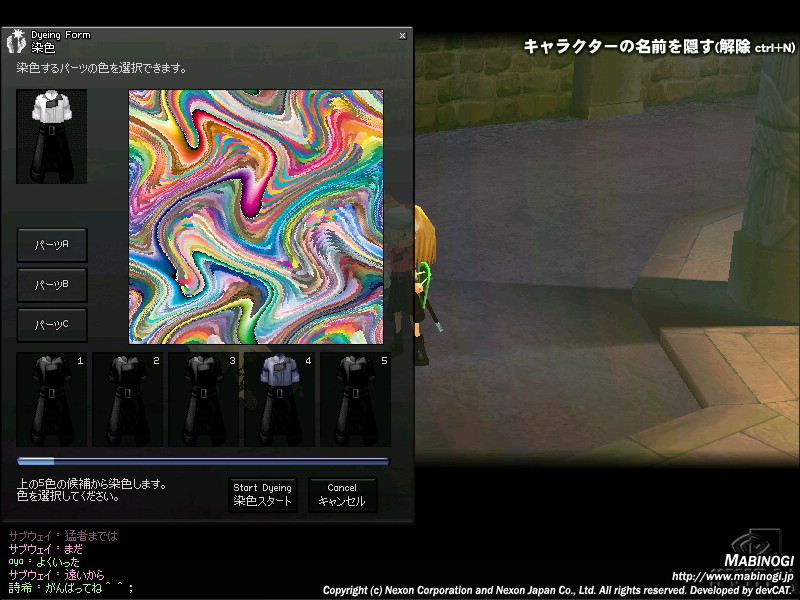This screenshot has height=600, width=800.
Task: Choose blue-shirt dye candidate 4
Action: tap(279, 399)
